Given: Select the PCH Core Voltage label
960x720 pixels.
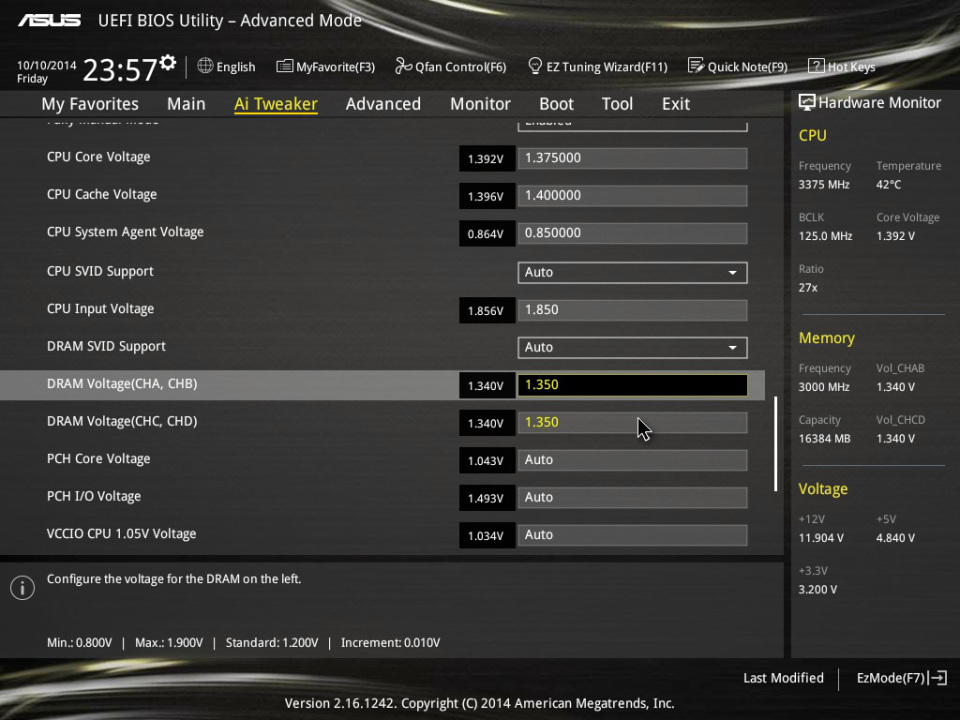Looking at the screenshot, I should tap(99, 459).
